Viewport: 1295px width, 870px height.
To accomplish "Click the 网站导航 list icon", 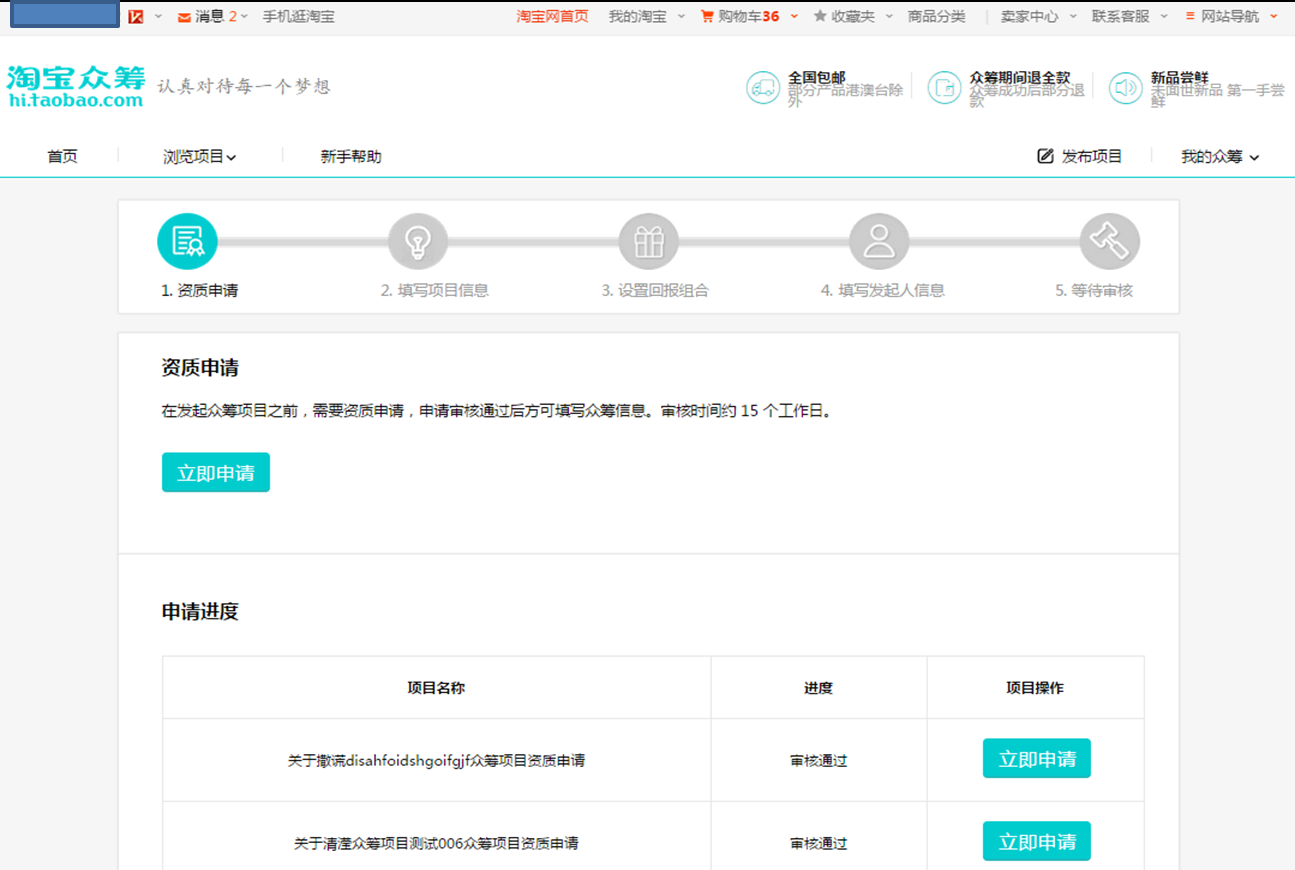I will 1190,16.
